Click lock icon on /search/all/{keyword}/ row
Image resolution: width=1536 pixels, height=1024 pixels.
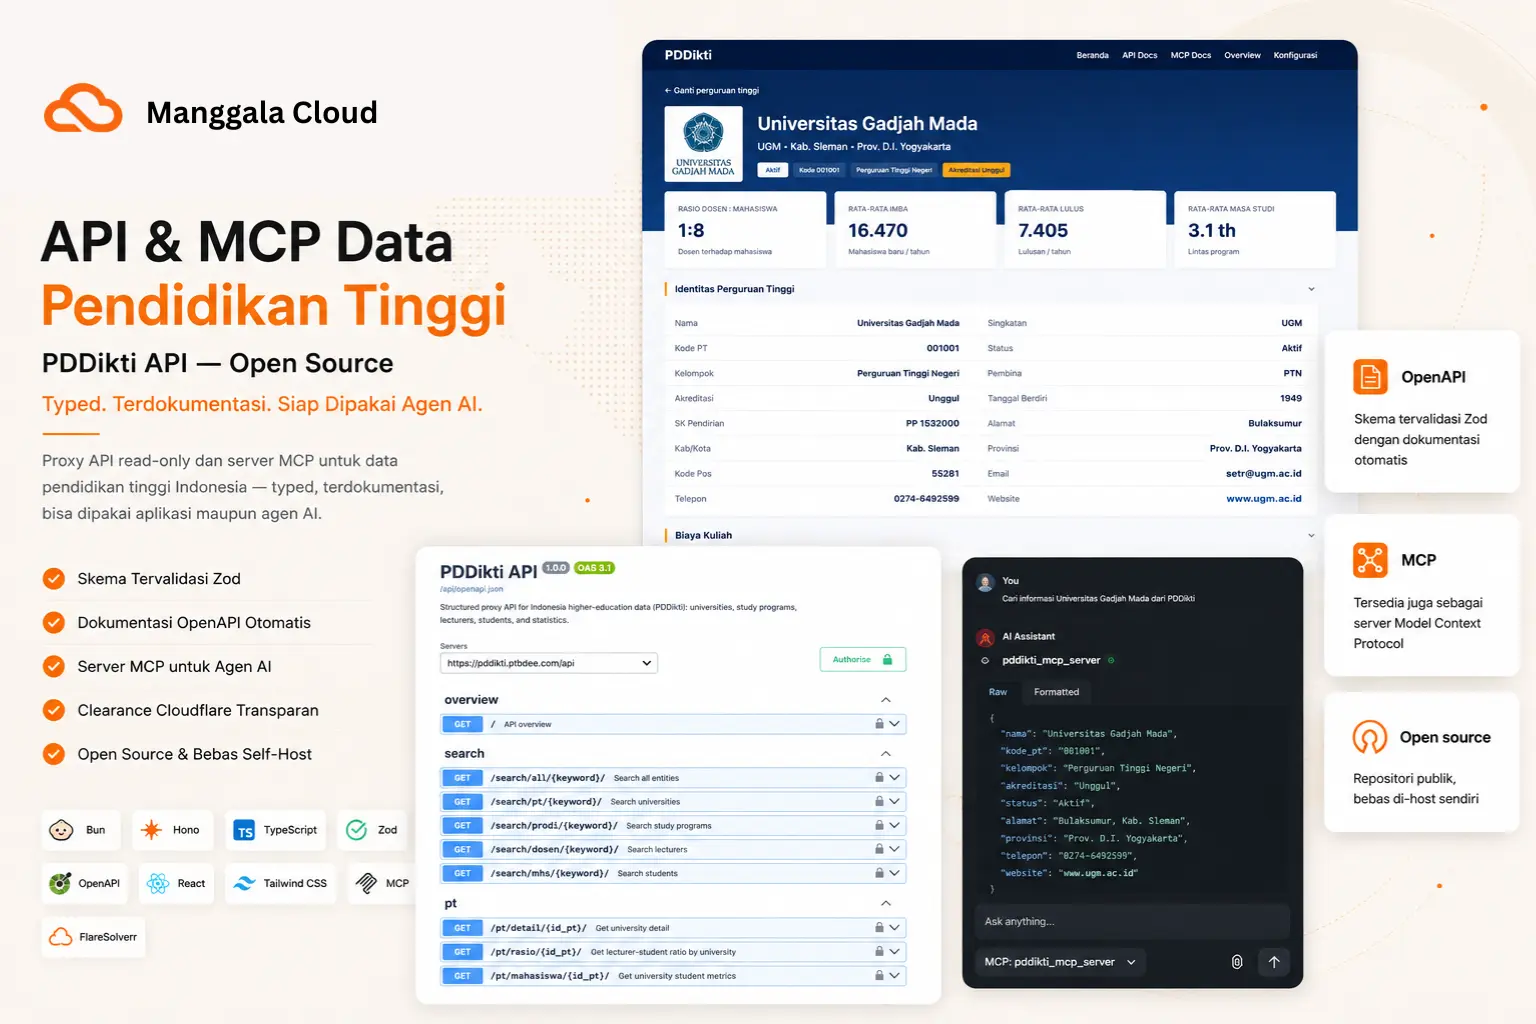click(879, 778)
